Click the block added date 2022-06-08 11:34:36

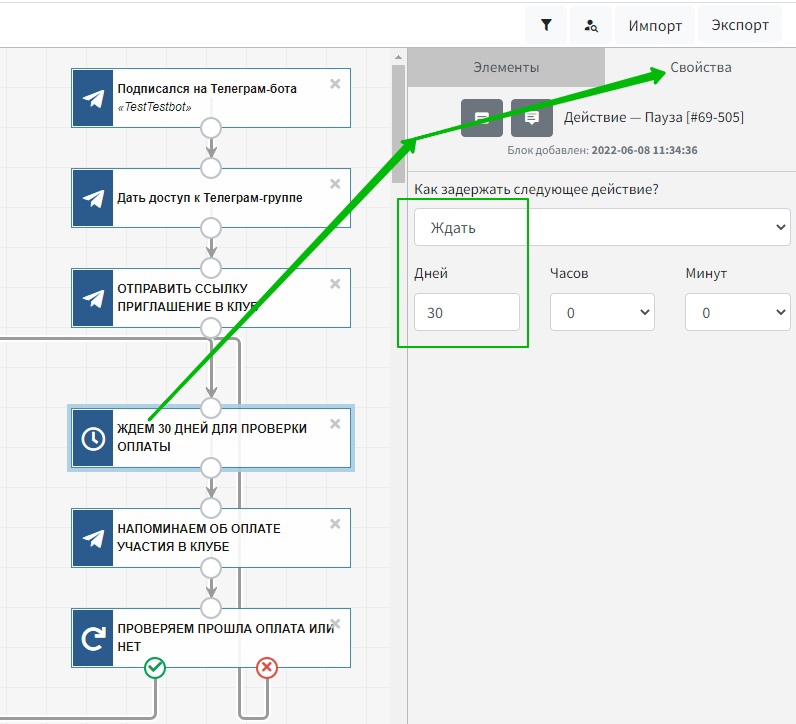[645, 150]
